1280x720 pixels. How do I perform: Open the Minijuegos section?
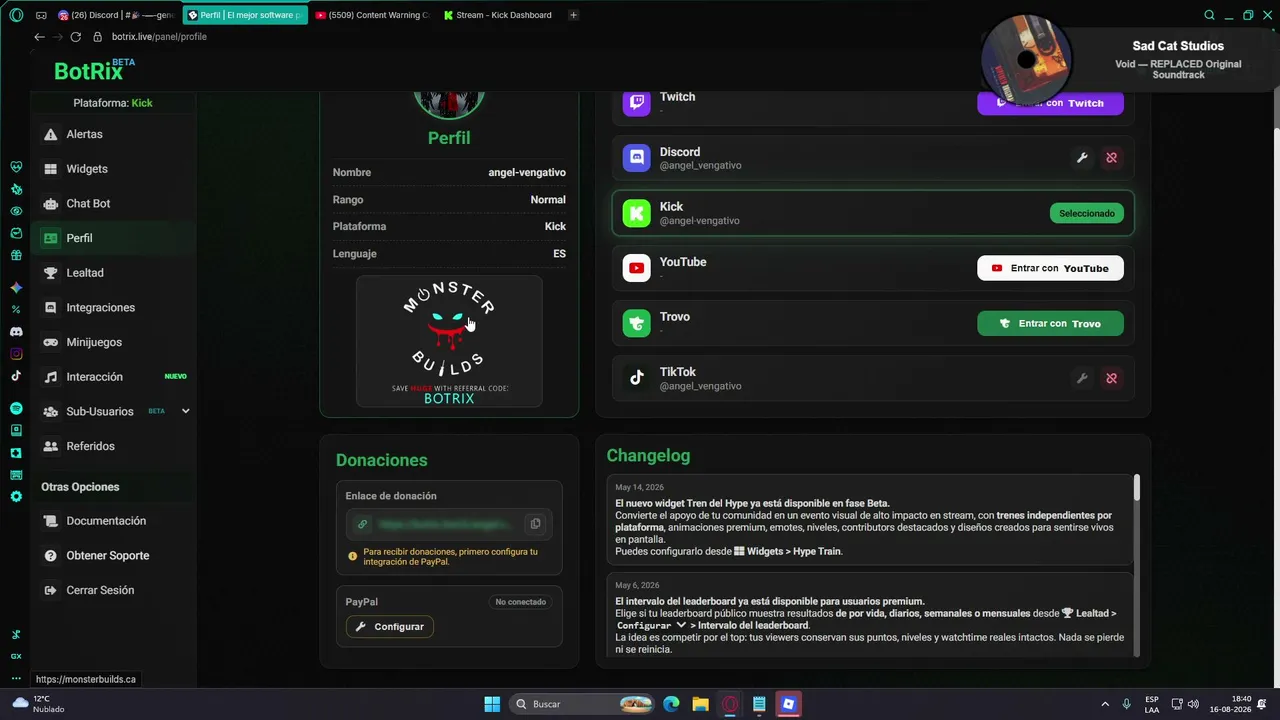click(94, 342)
